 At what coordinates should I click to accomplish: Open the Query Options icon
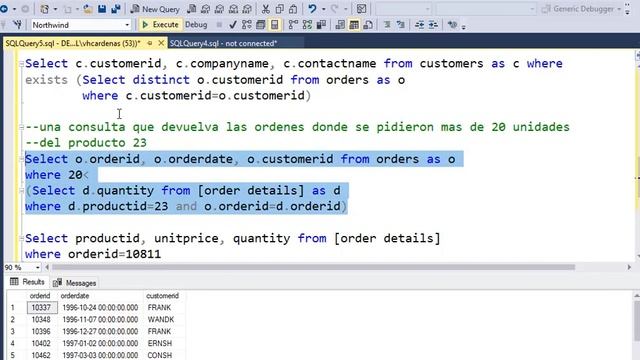point(260,25)
